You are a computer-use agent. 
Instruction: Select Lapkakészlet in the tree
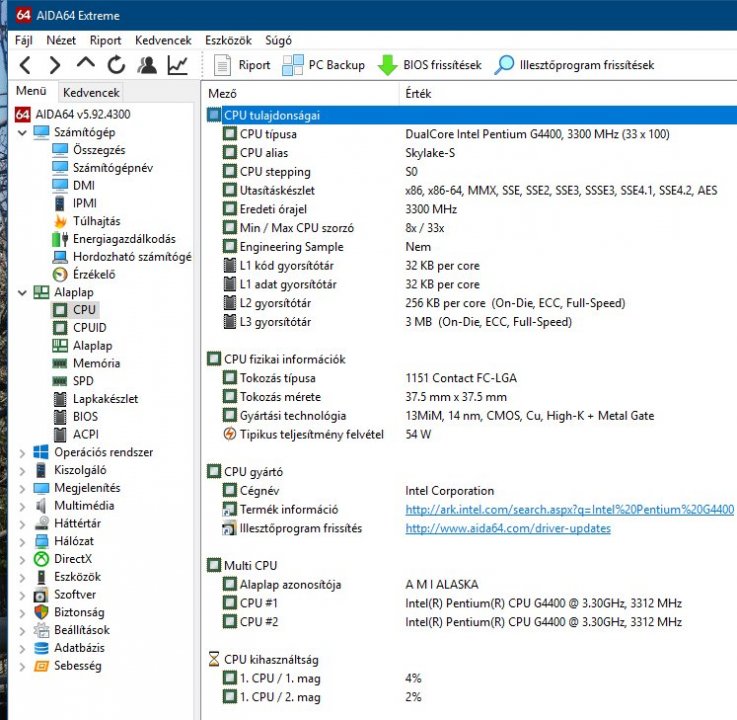(x=105, y=399)
